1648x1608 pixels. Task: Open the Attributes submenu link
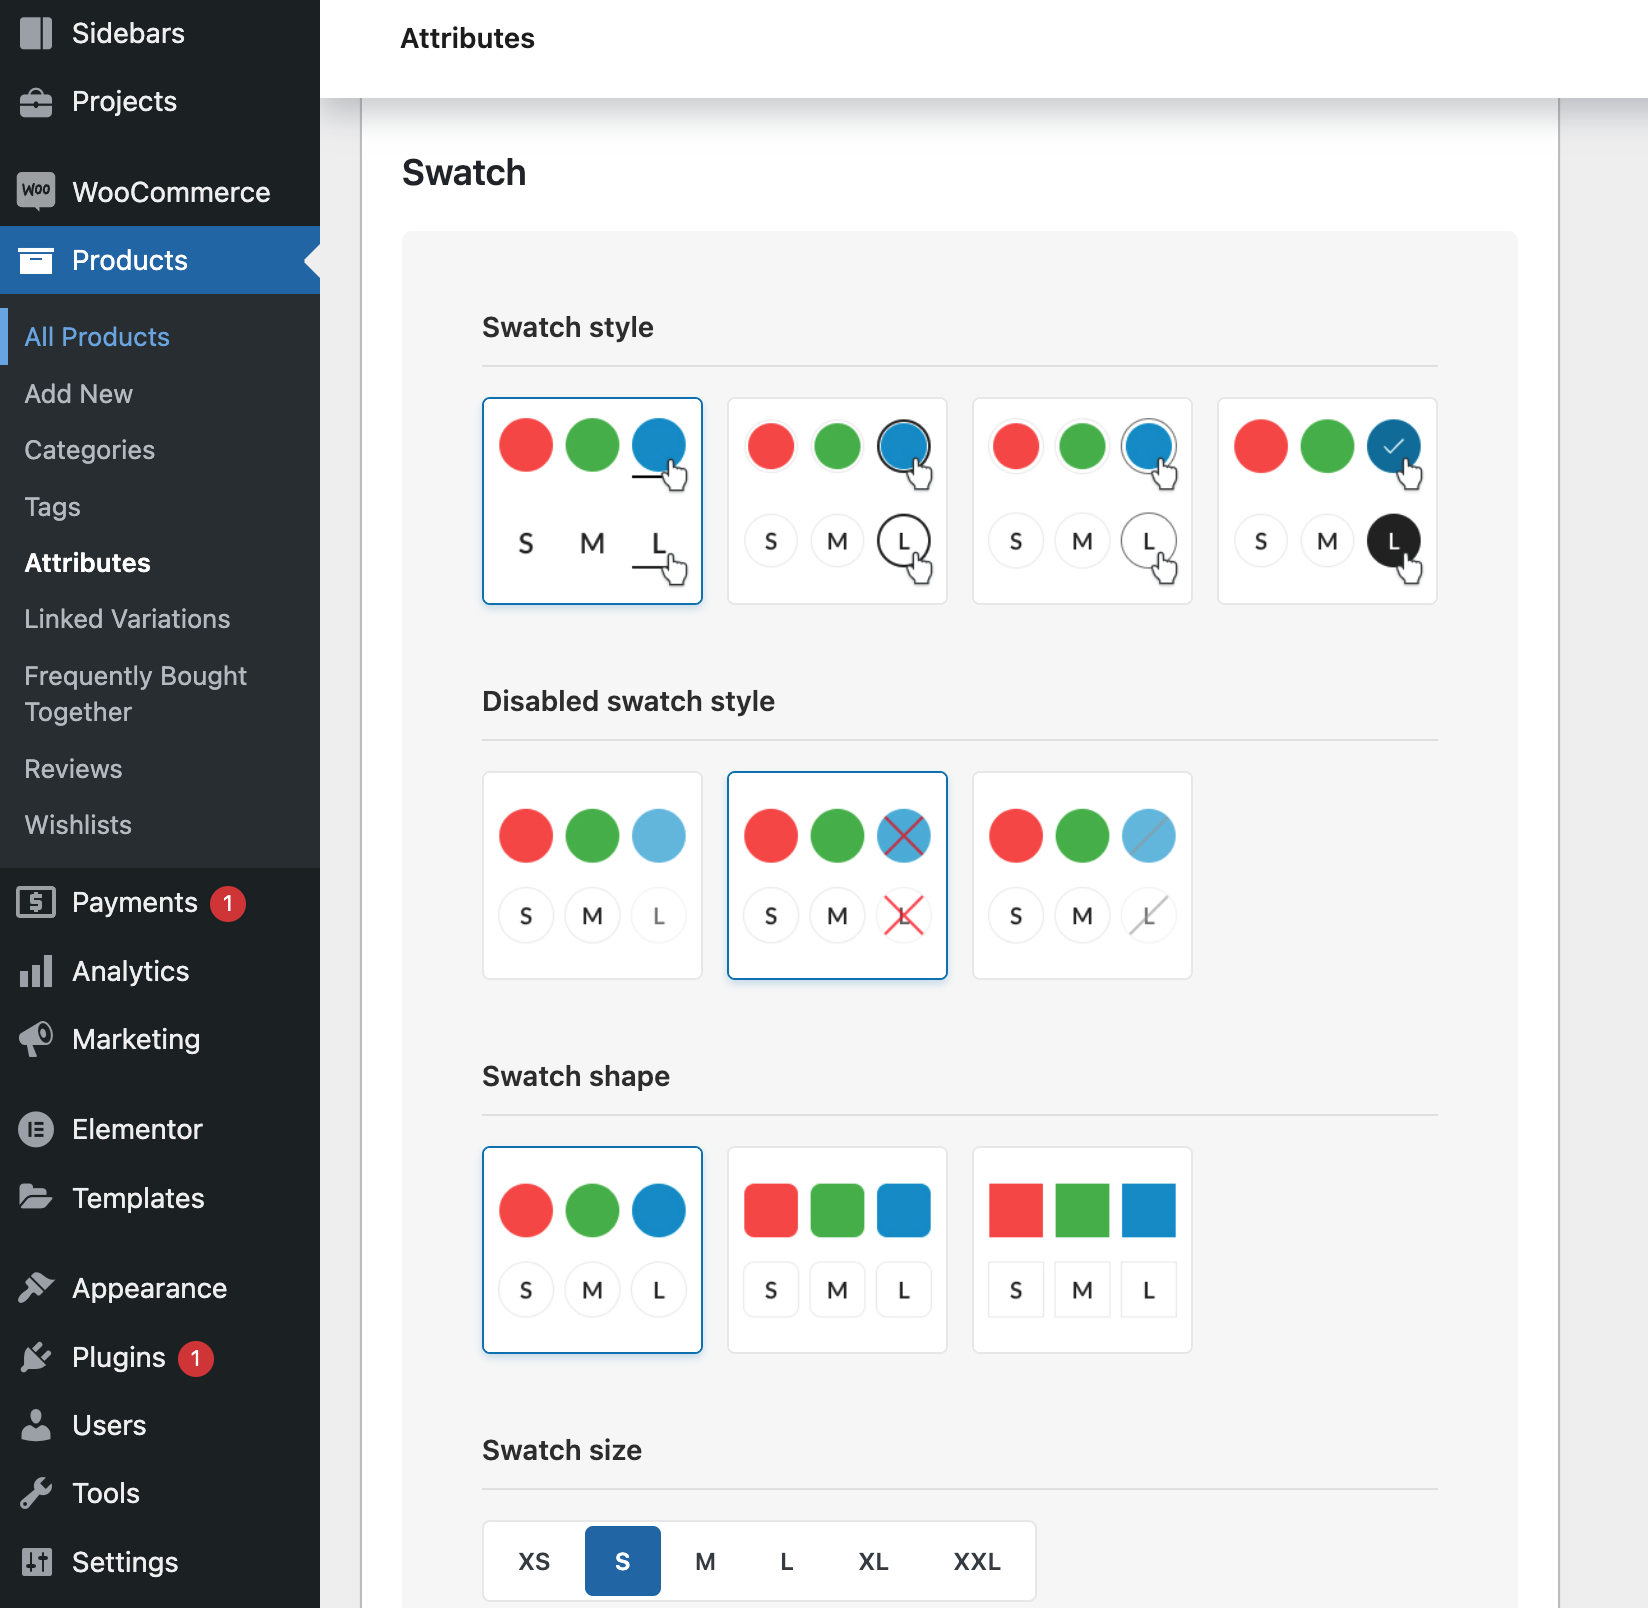[88, 563]
